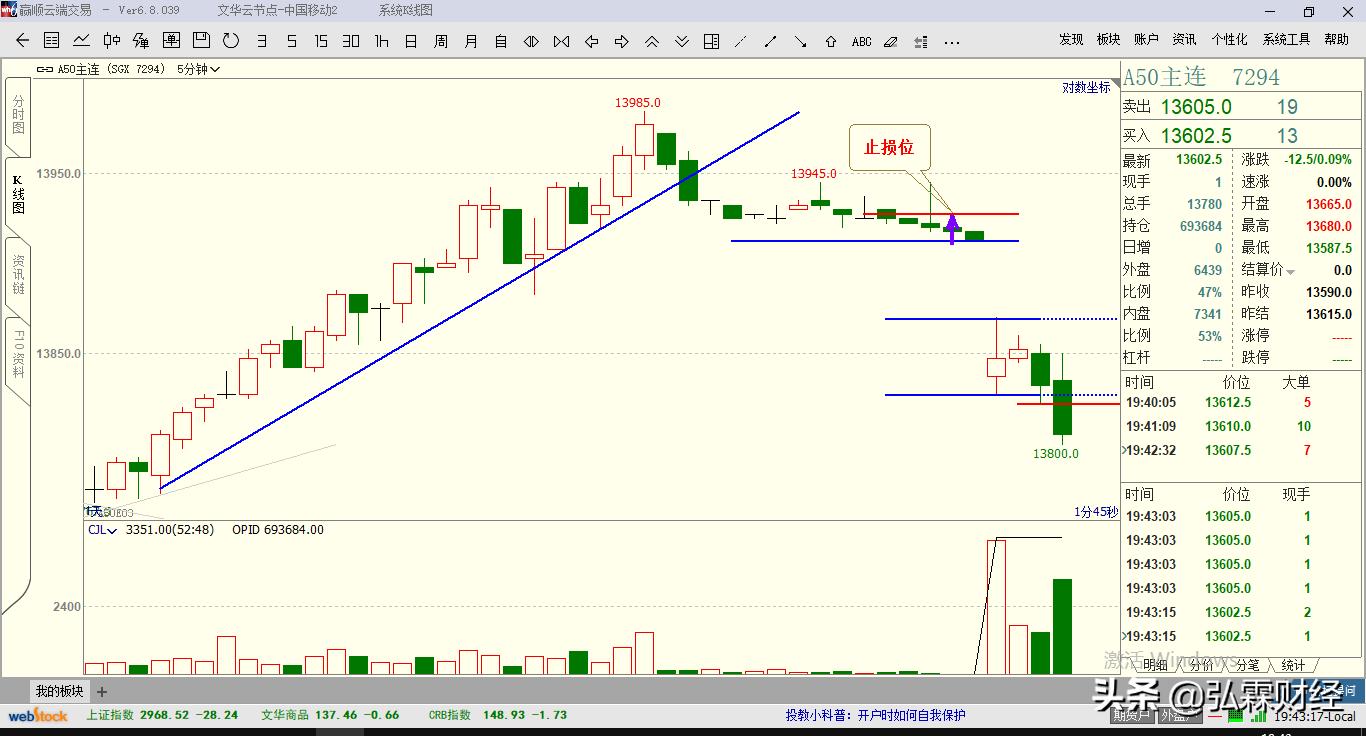Click the back arrow toolbar icon
The height and width of the screenshot is (736, 1366).
[22, 41]
